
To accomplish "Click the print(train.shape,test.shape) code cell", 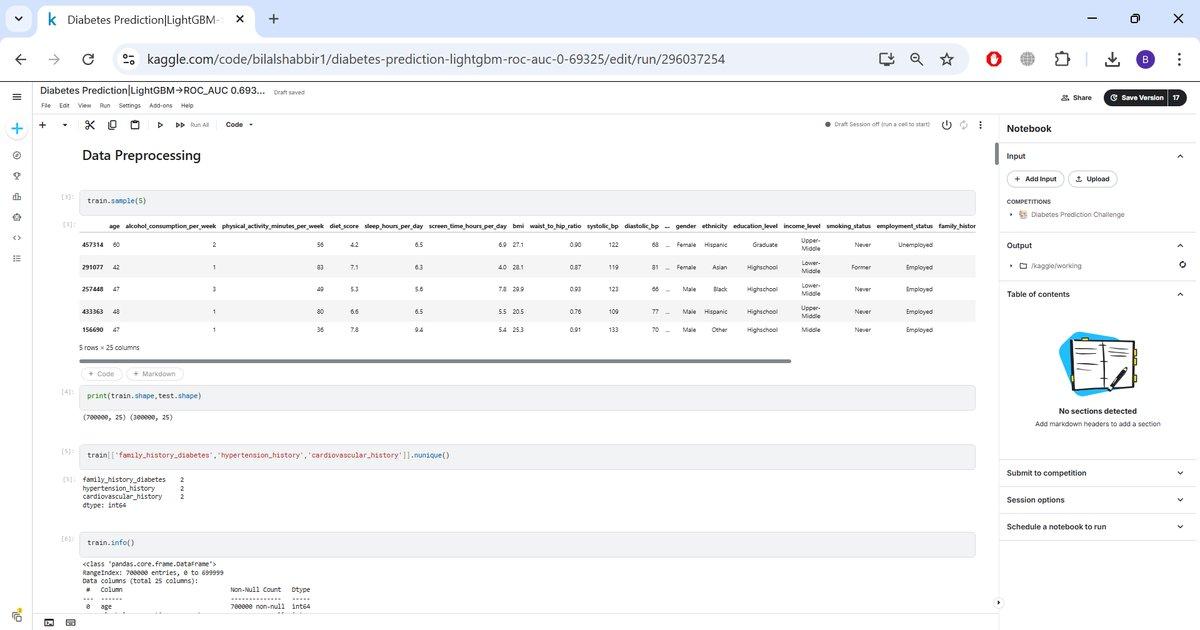I will [528, 396].
